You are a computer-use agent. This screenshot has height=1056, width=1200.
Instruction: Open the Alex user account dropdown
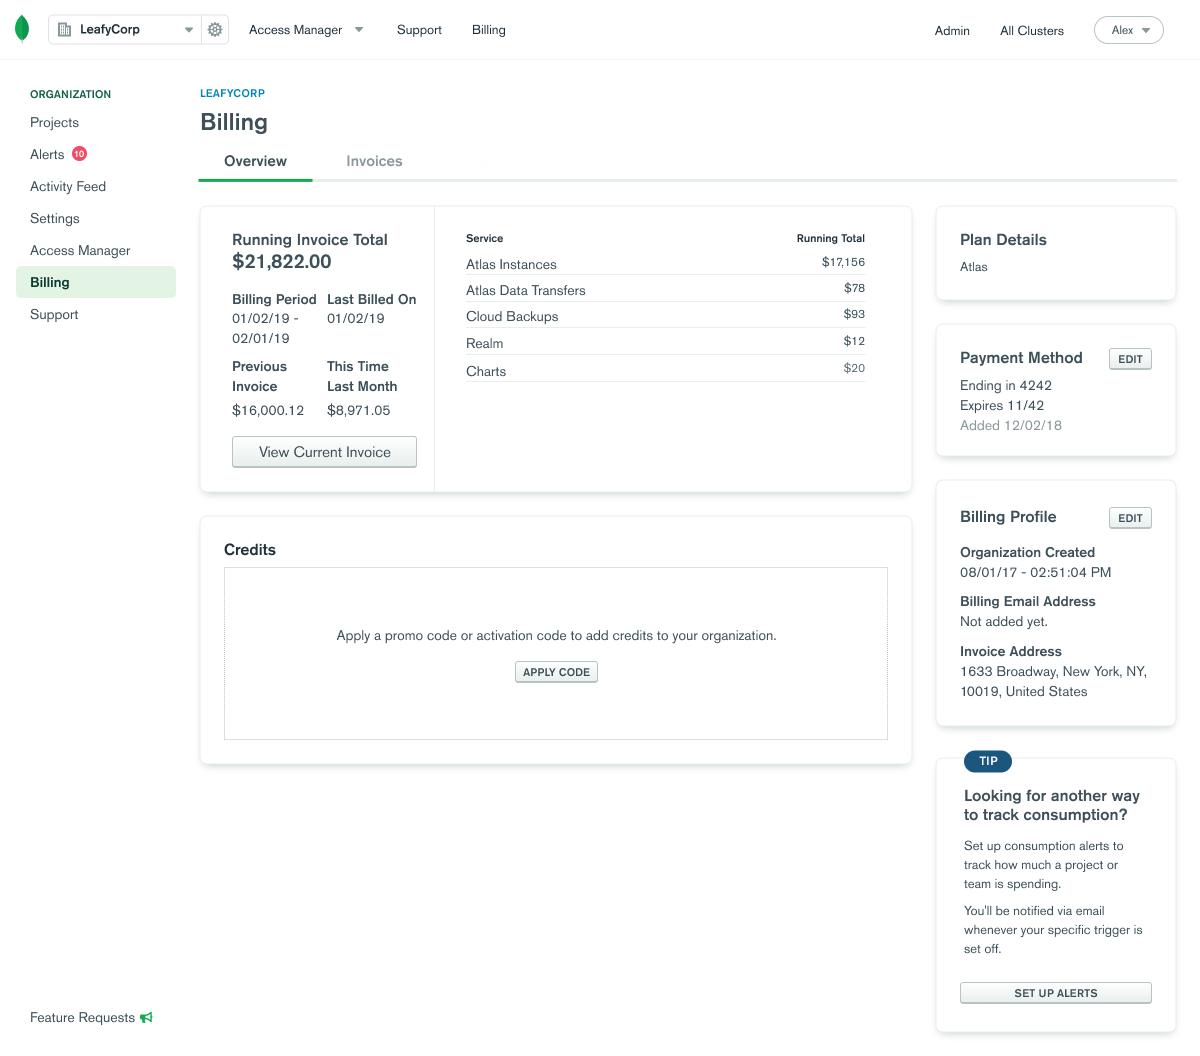point(1128,30)
